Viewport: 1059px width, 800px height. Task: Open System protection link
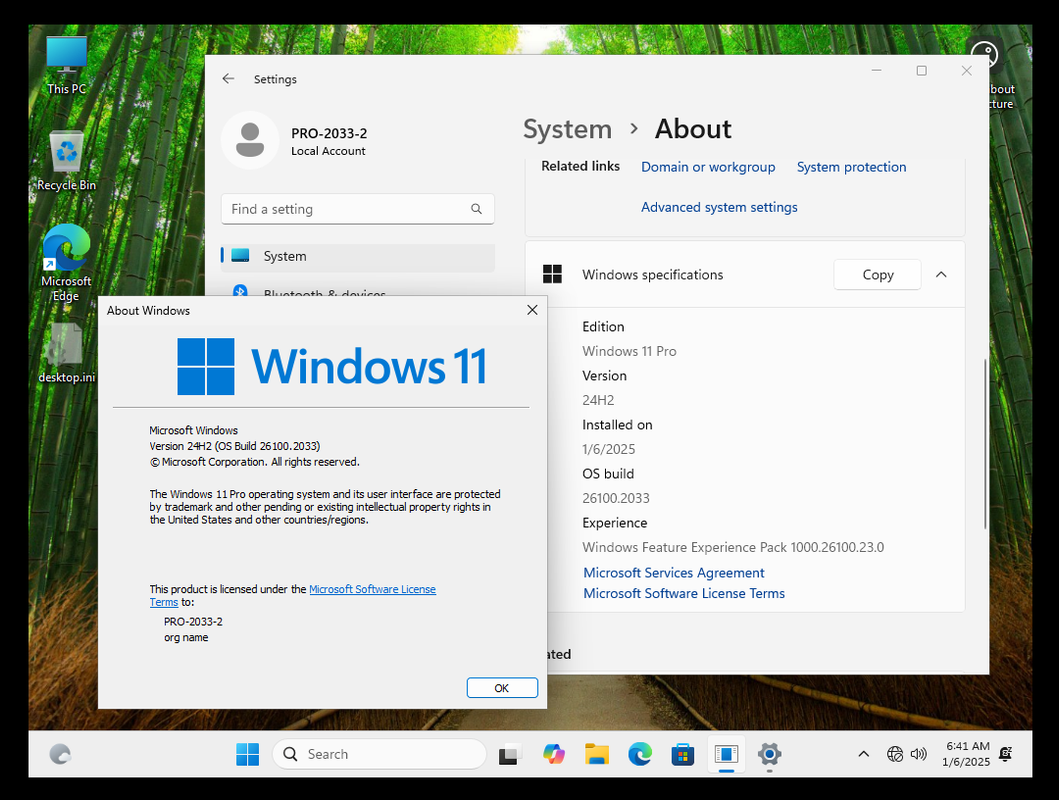click(851, 167)
